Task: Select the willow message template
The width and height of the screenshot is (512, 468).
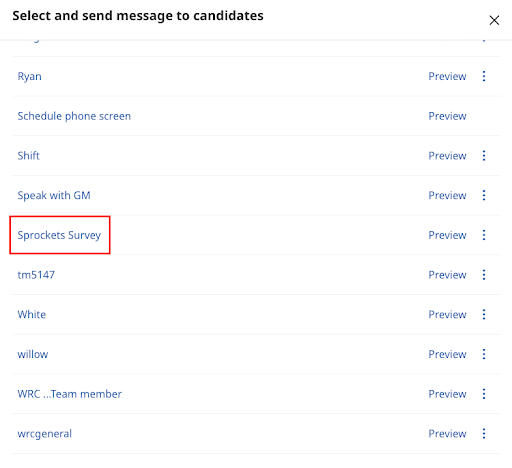Action: click(33, 354)
